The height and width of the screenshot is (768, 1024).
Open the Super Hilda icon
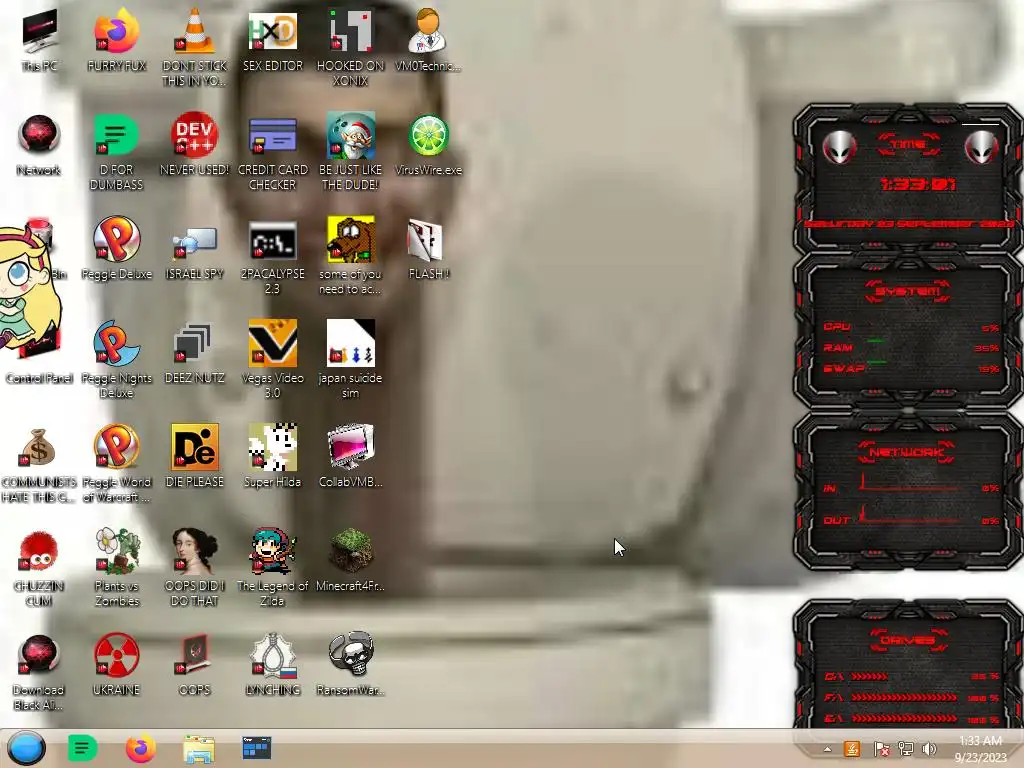[272, 456]
